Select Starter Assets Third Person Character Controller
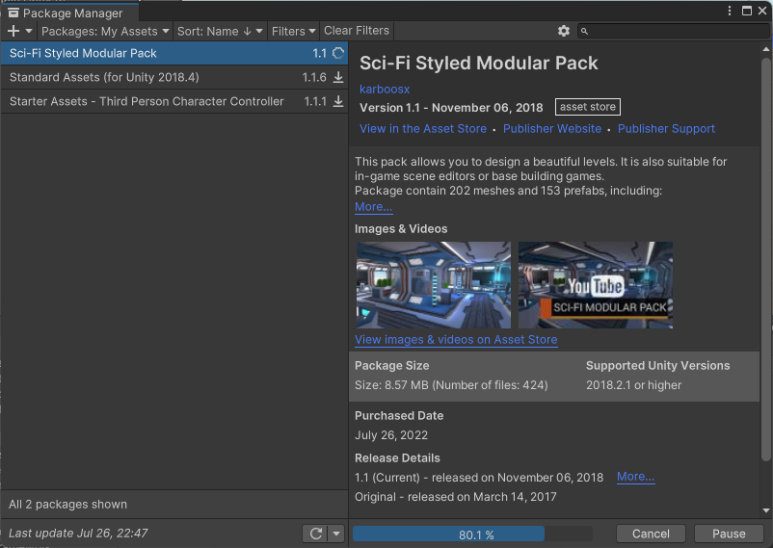 pyautogui.click(x=174, y=102)
